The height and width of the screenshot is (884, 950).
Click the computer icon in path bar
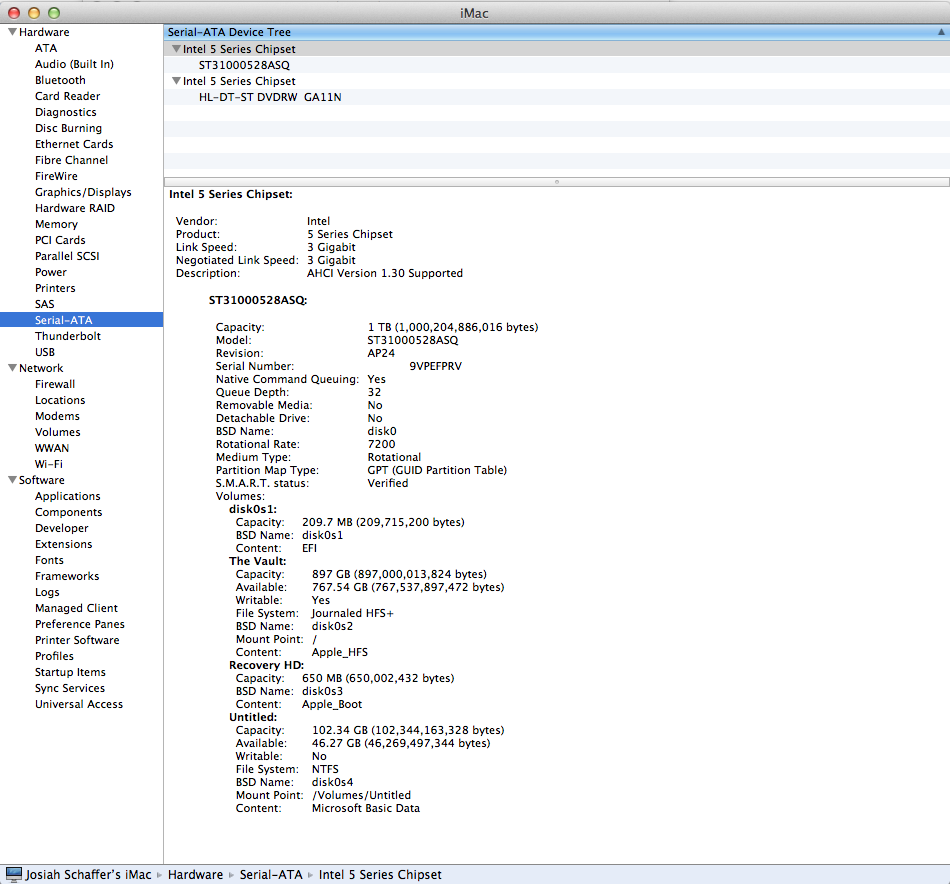[13, 874]
